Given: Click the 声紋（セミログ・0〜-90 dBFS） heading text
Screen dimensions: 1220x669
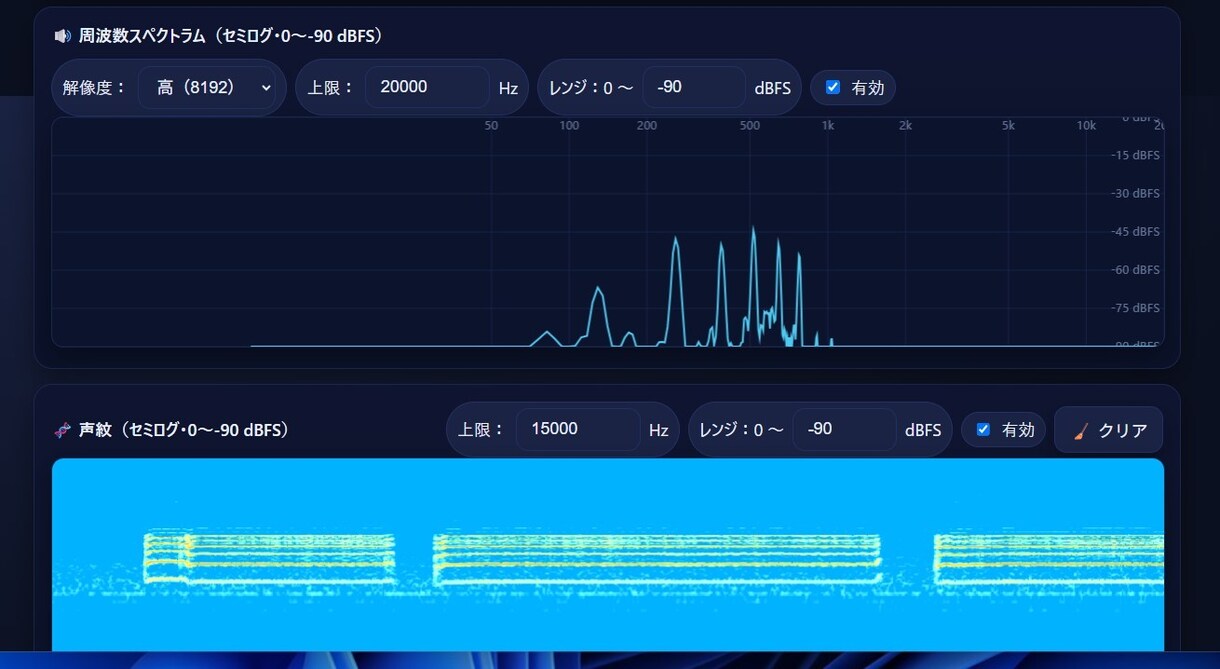Looking at the screenshot, I should [x=187, y=430].
